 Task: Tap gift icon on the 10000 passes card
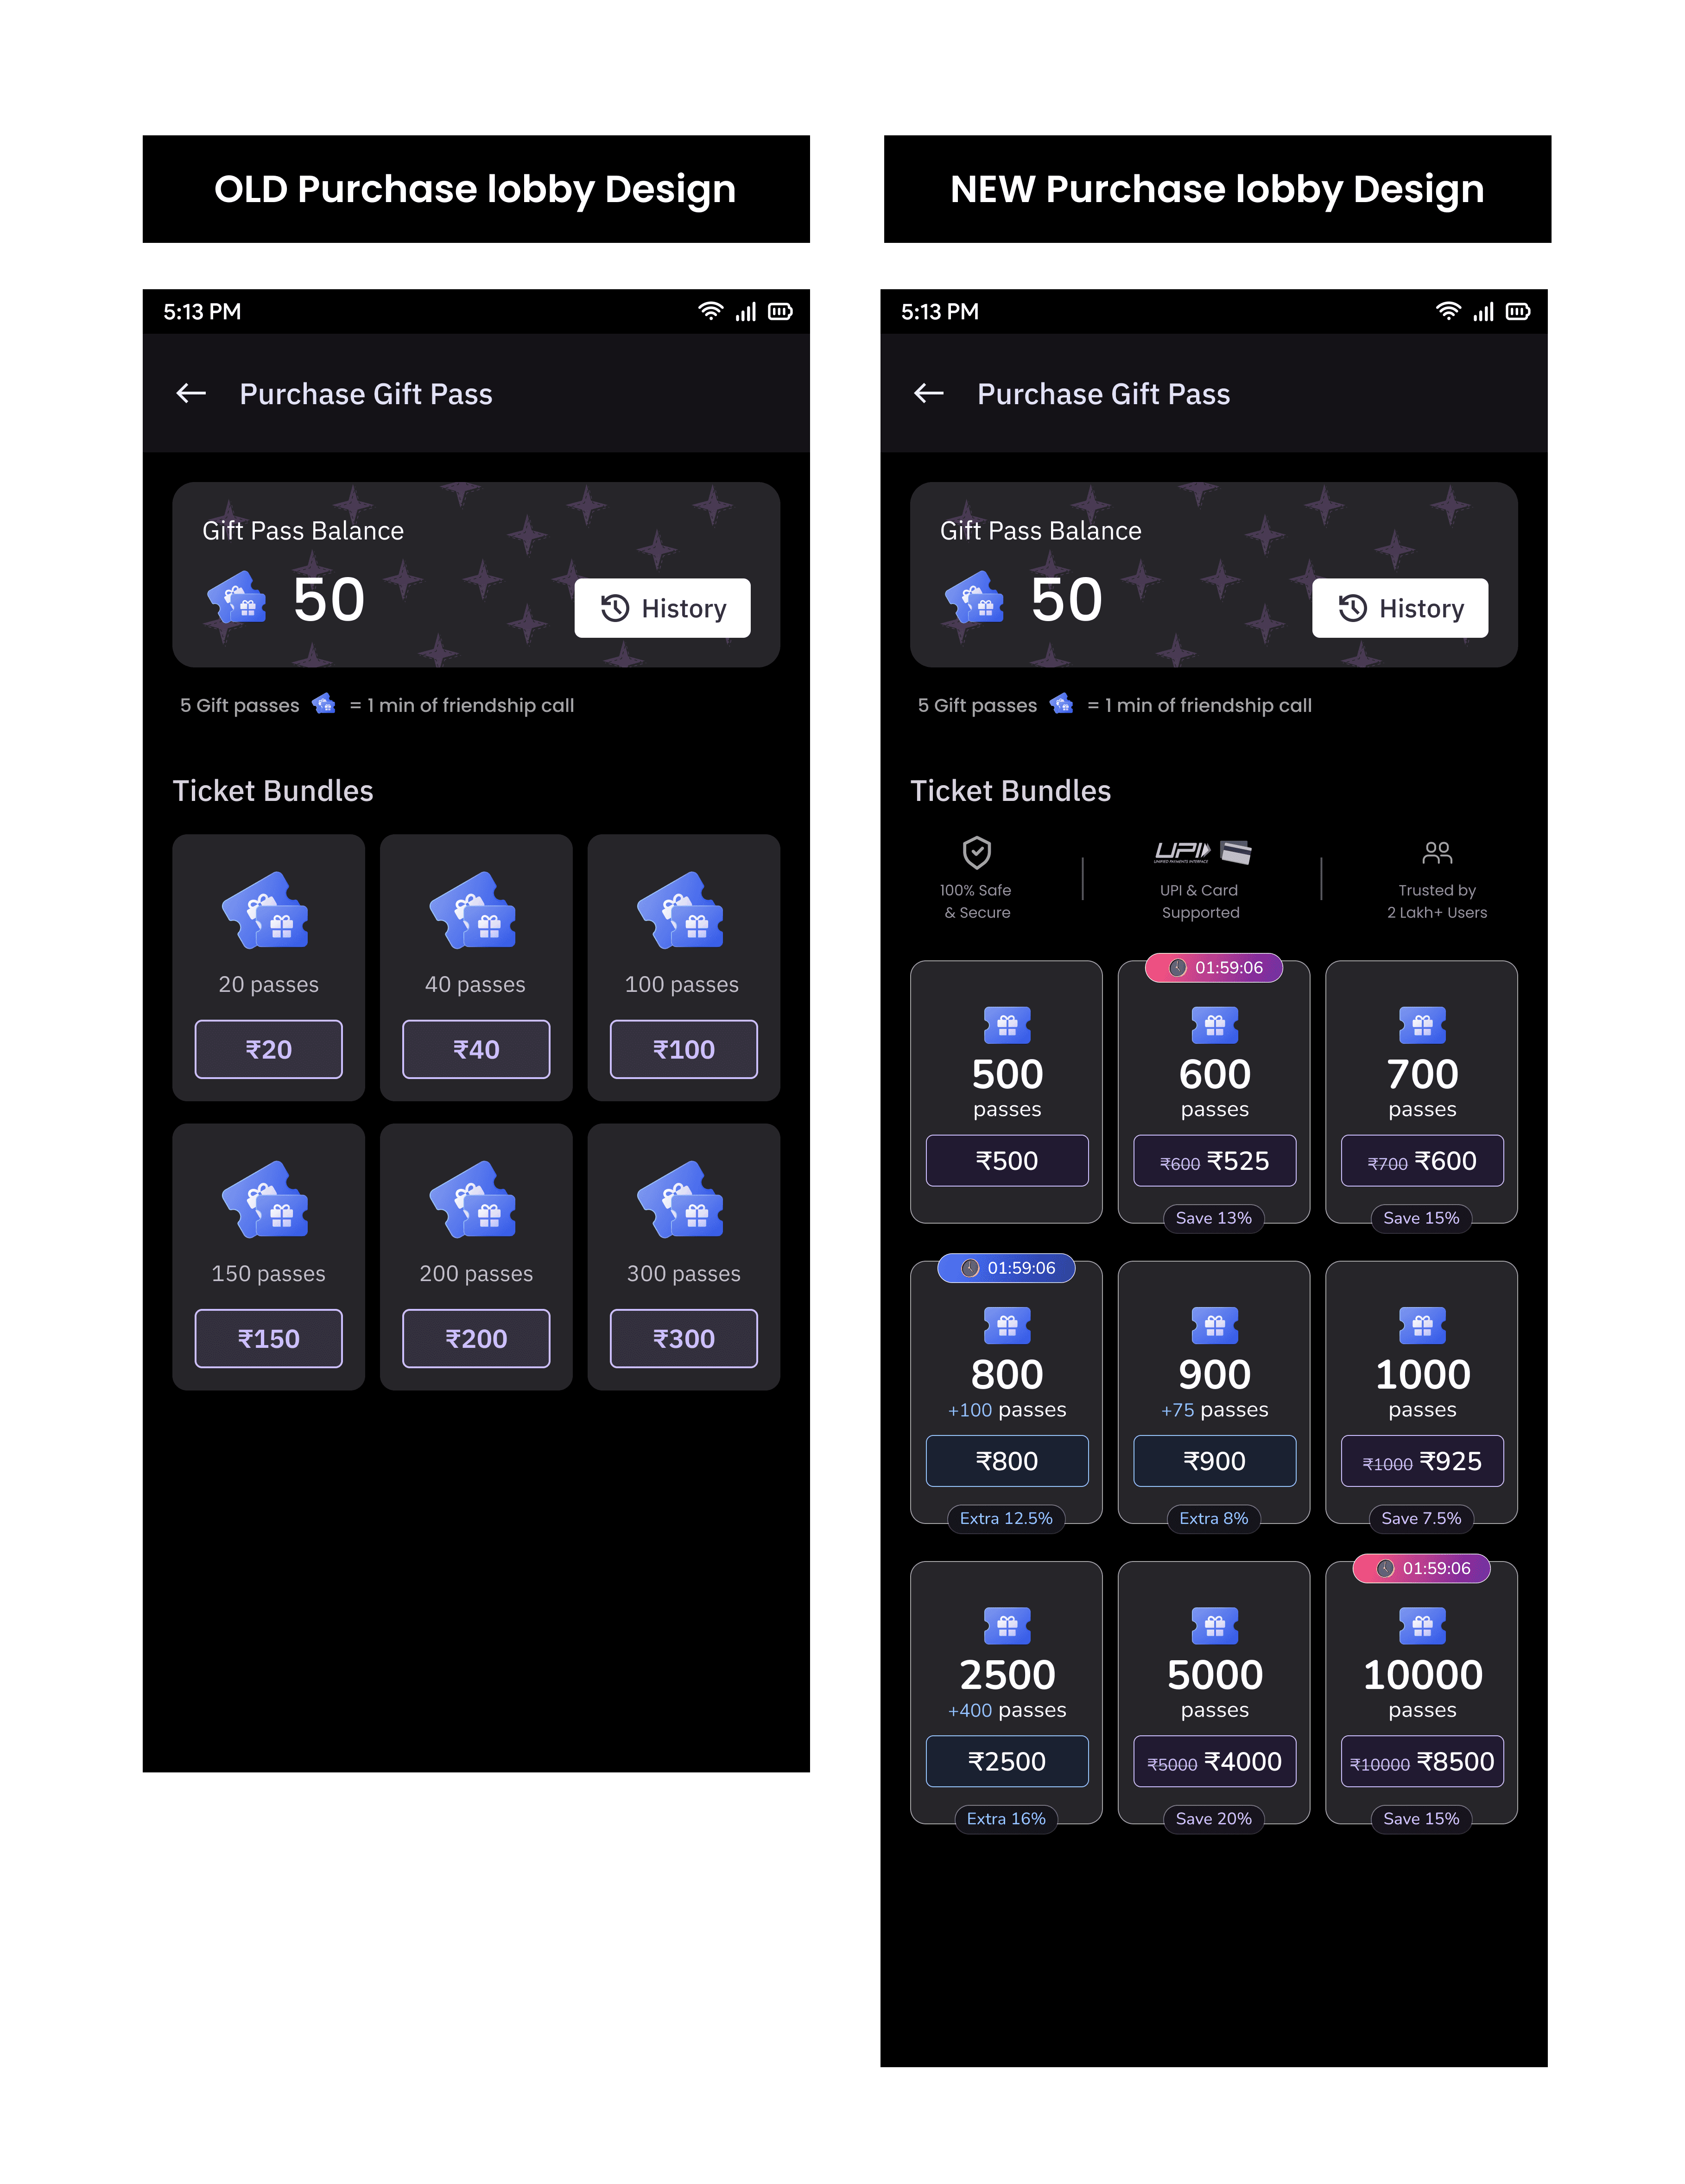click(x=1421, y=1625)
